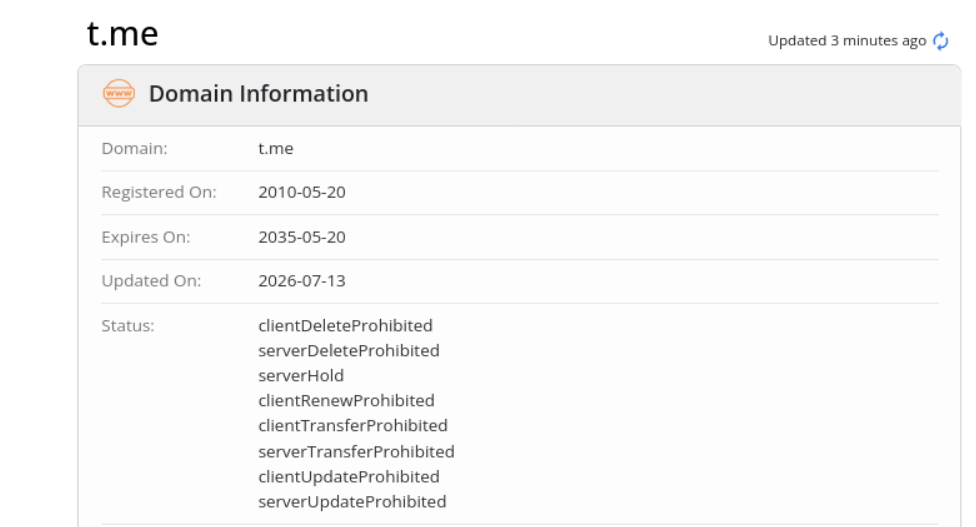This screenshot has height=527, width=976.
Task: Click the blue refresh arrows icon
Action: (941, 41)
